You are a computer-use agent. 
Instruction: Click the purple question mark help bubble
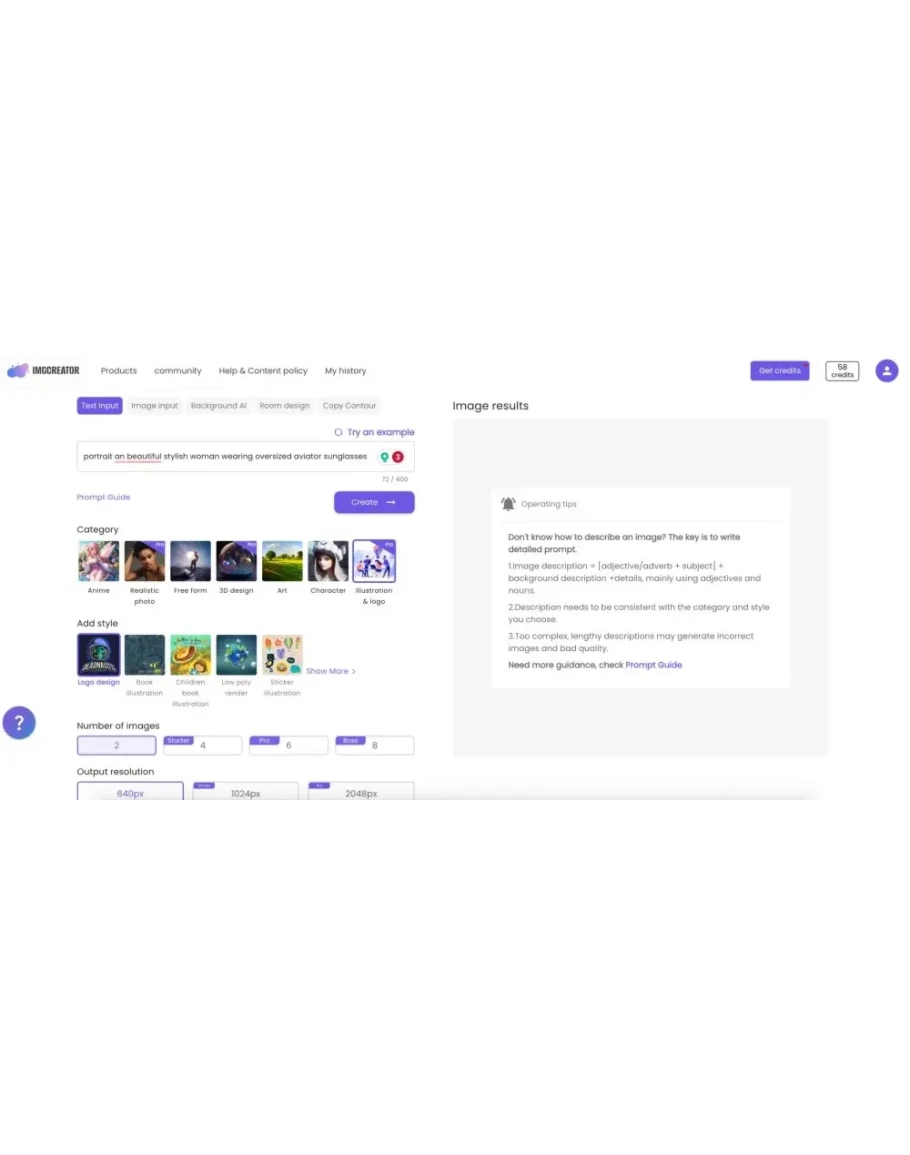[19, 723]
